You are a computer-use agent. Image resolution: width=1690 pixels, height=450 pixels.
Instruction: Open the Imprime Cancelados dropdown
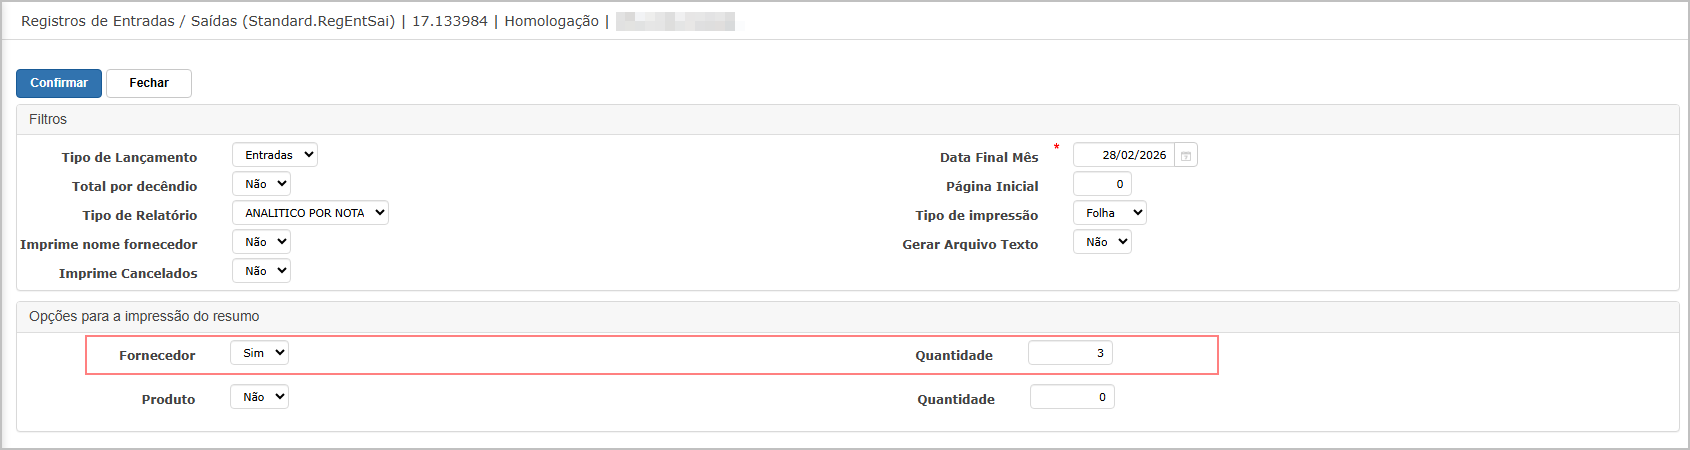tap(261, 271)
